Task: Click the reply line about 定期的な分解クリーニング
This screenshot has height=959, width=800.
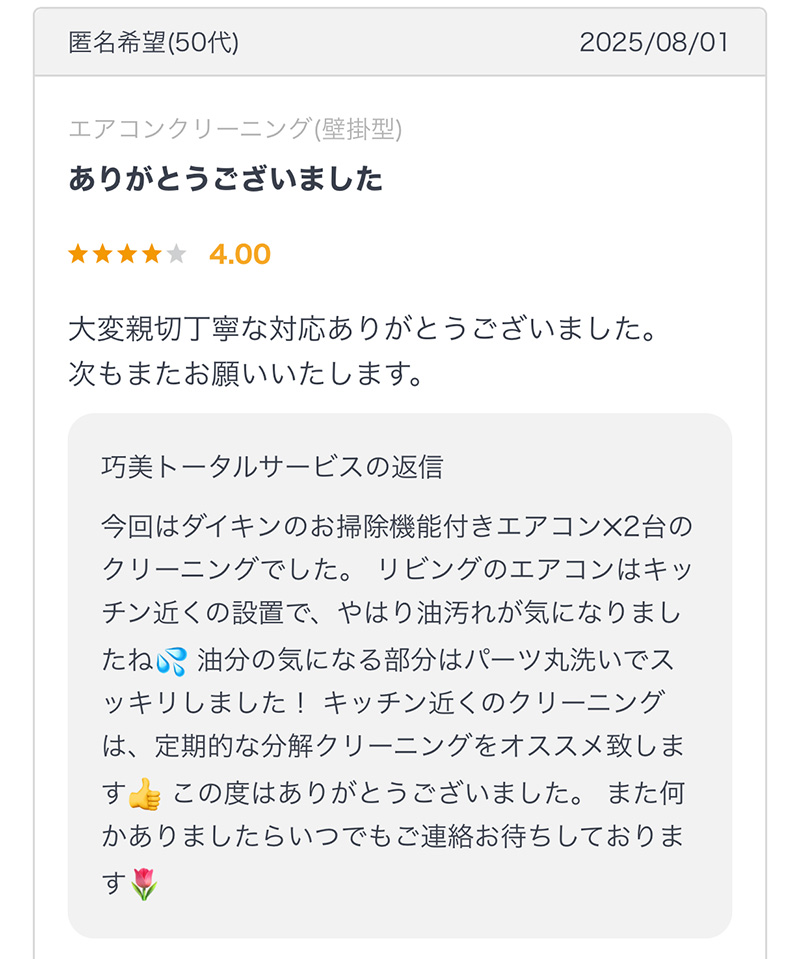Action: pyautogui.click(x=393, y=746)
